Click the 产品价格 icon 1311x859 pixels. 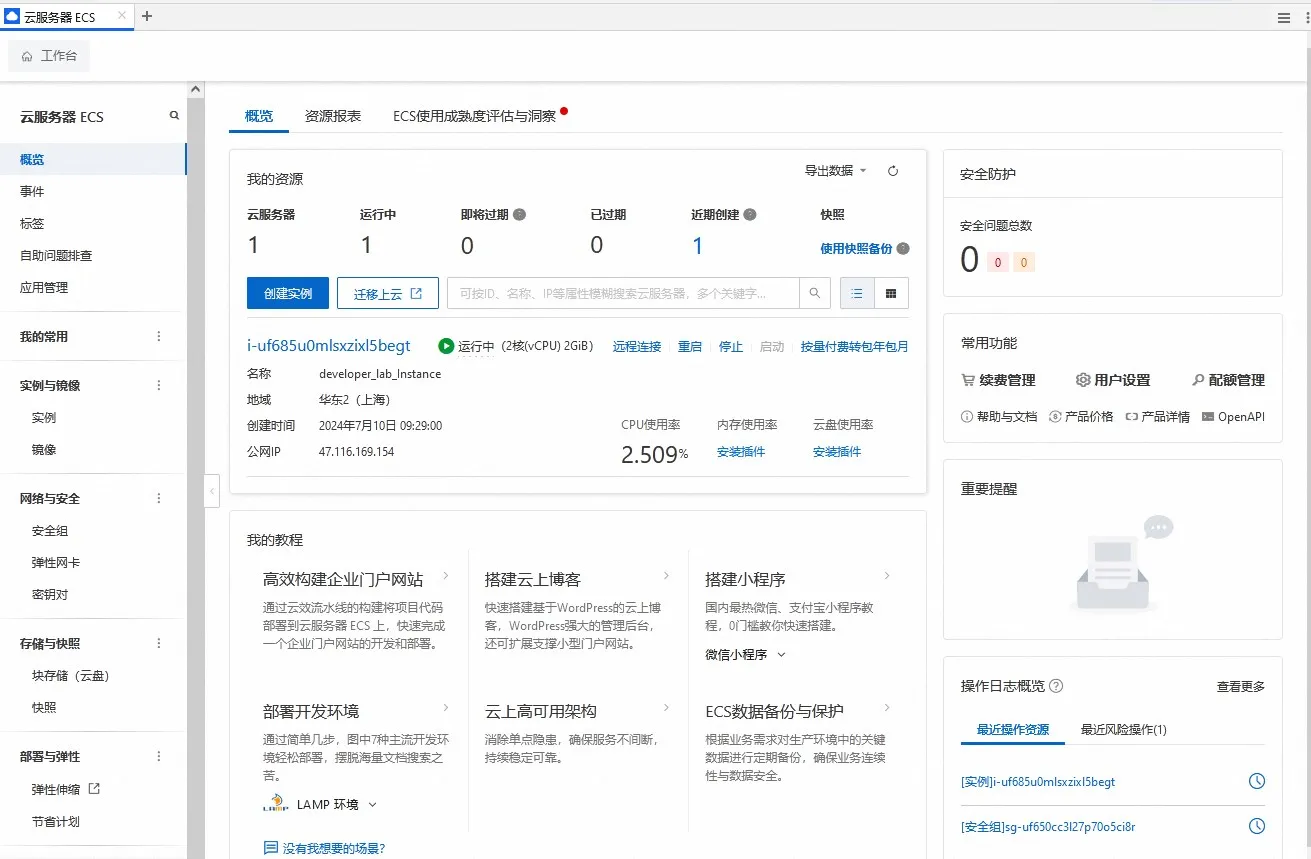[1055, 416]
